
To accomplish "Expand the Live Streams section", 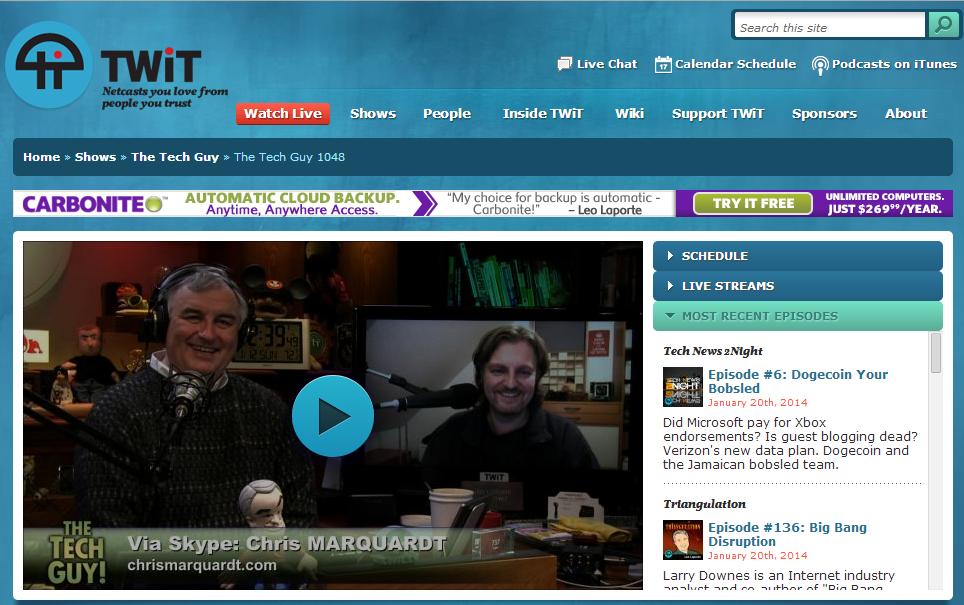I will [797, 286].
